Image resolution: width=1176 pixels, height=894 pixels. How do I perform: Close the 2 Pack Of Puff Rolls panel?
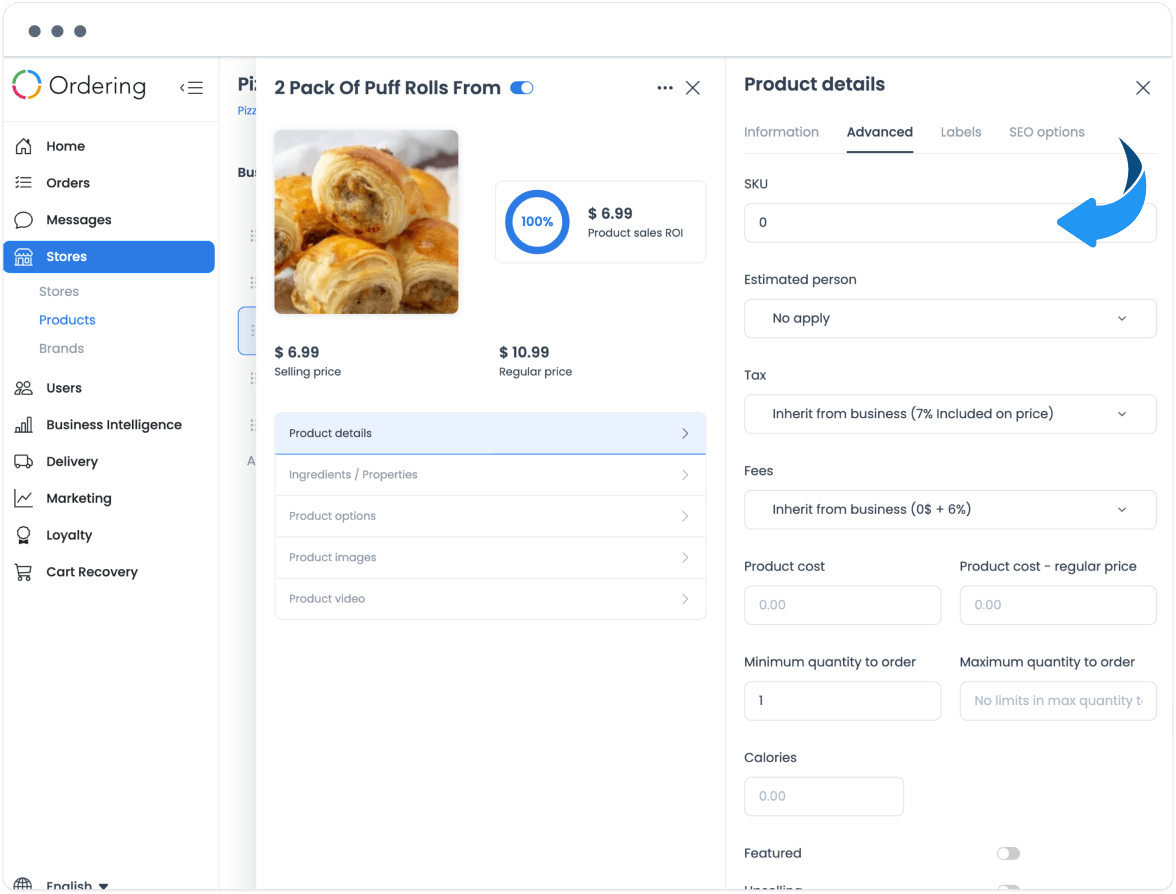click(x=693, y=88)
